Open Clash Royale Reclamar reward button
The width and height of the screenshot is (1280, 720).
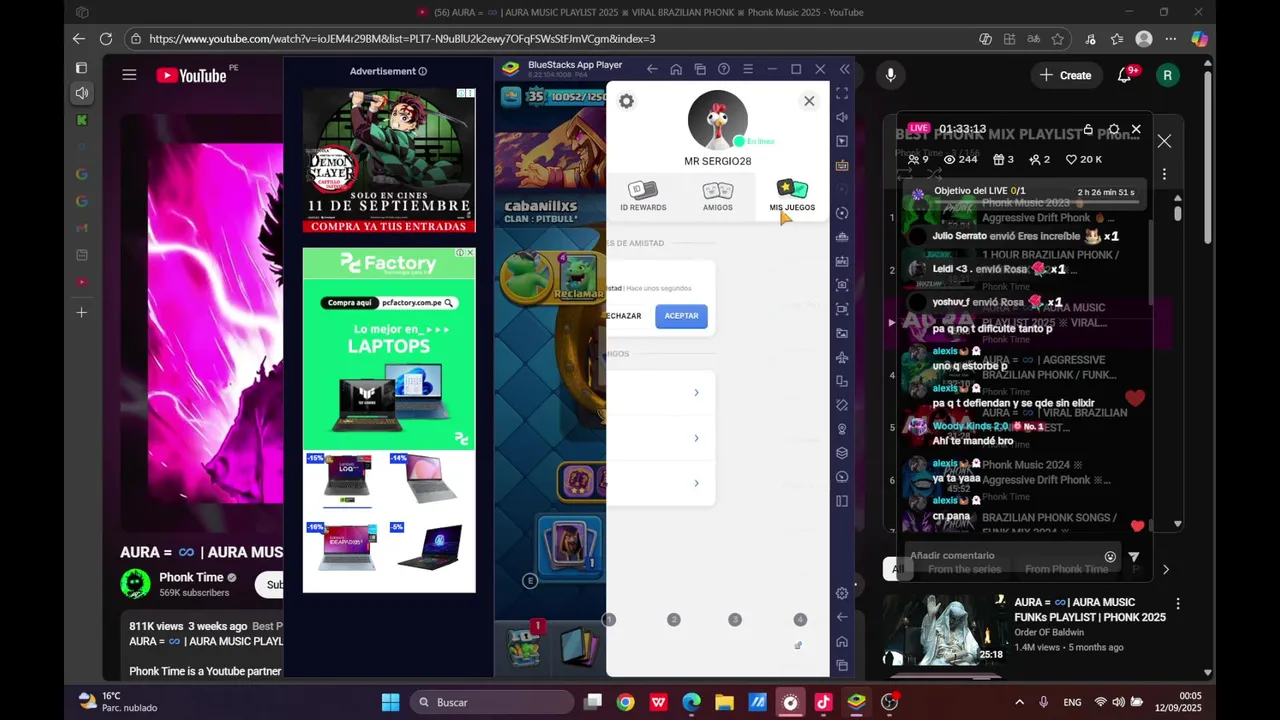coord(578,294)
